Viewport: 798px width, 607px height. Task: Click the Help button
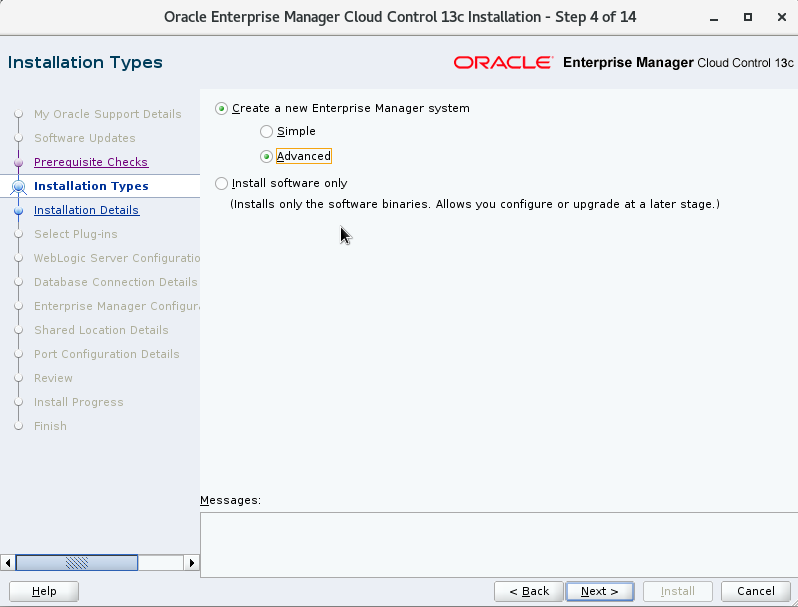tap(44, 591)
